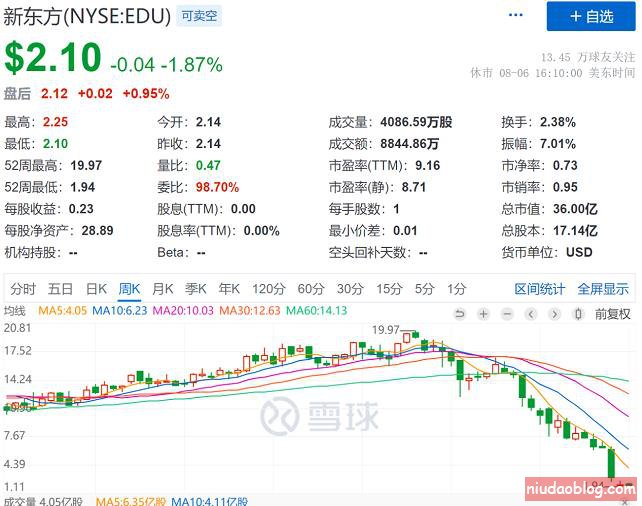642x506 pixels.
Task: Switch to the 日K tab
Action: click(x=96, y=289)
